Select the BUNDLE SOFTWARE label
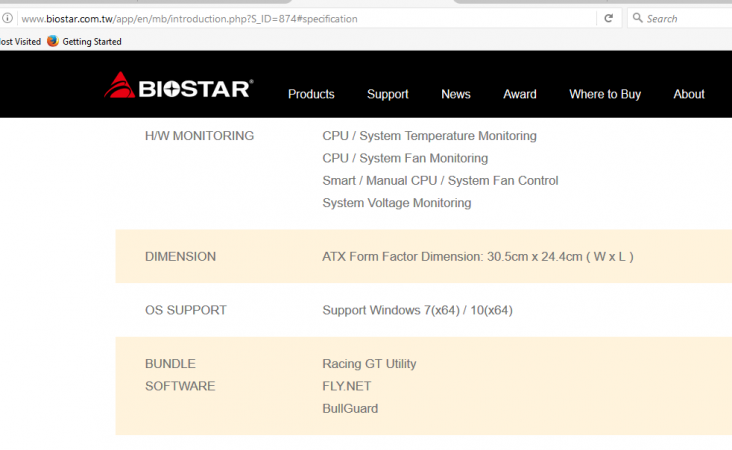The width and height of the screenshot is (732, 450). point(180,375)
